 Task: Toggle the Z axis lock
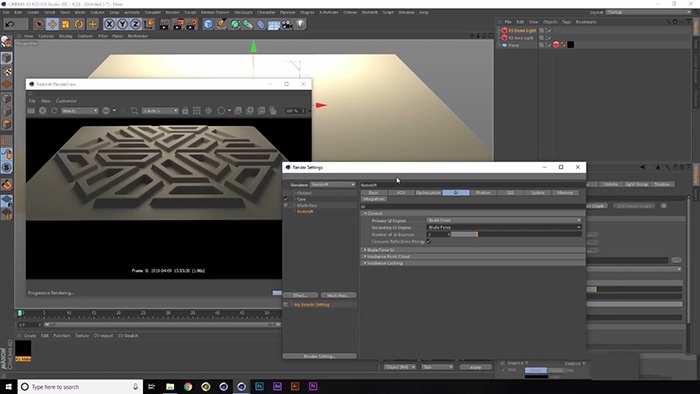pos(135,24)
